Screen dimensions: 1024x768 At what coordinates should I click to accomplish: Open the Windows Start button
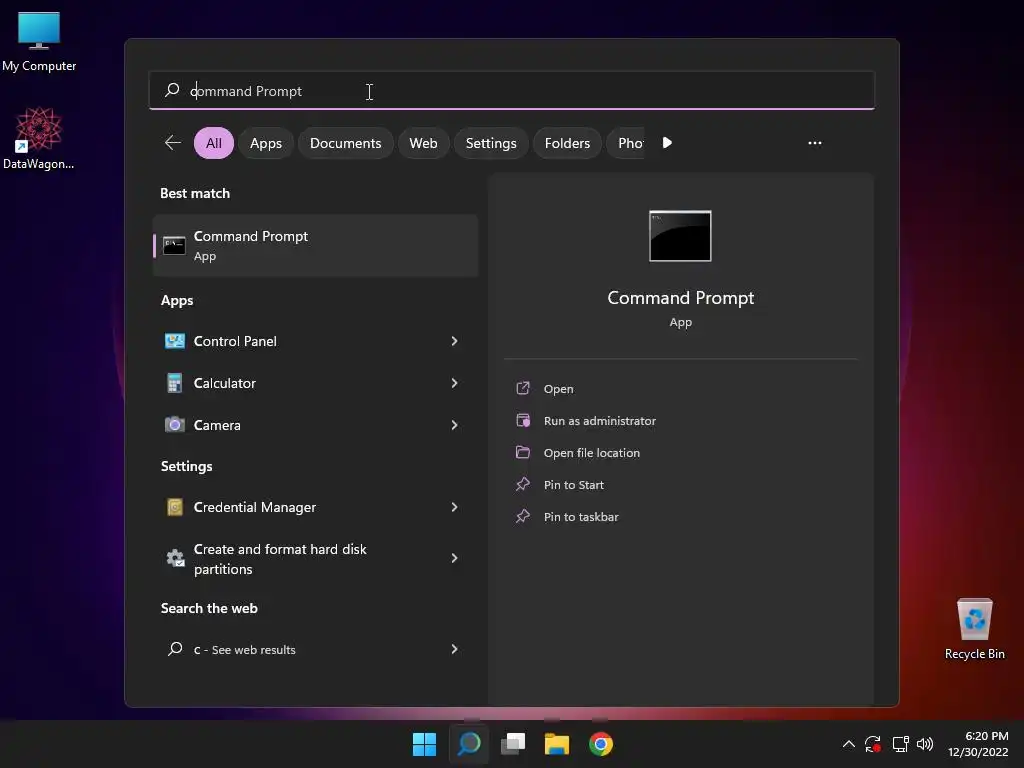(424, 744)
